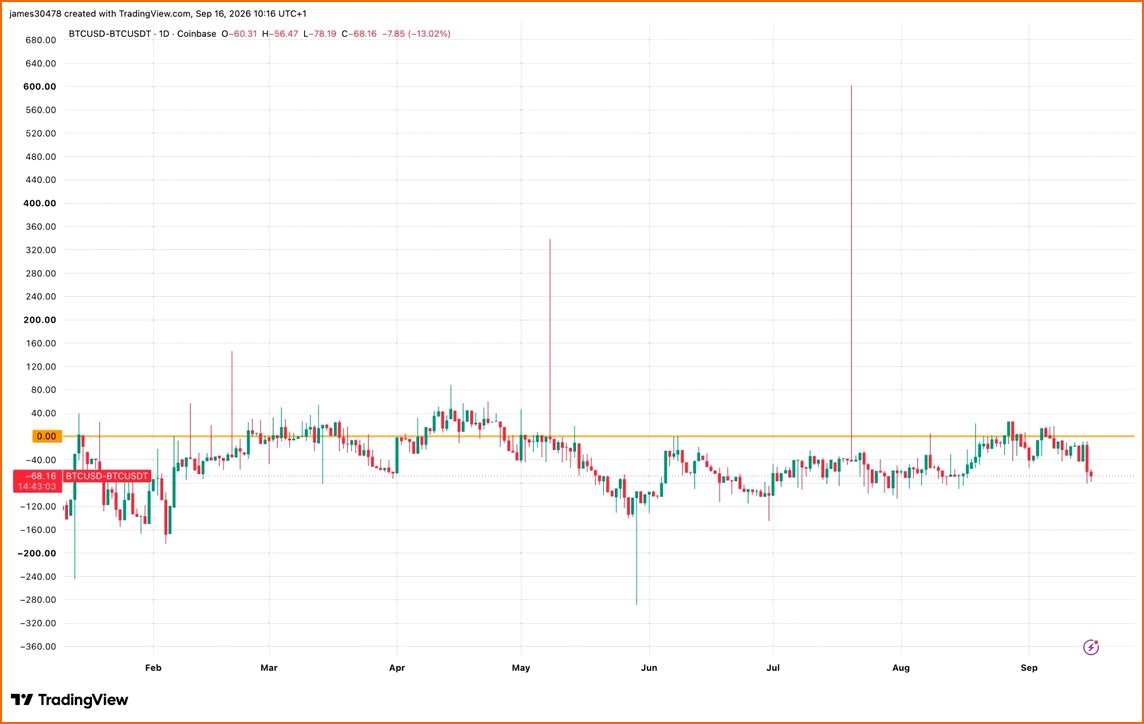Screen dimensions: 1144x724
Task: Click the Coinbase exchange name in header
Action: point(197,34)
